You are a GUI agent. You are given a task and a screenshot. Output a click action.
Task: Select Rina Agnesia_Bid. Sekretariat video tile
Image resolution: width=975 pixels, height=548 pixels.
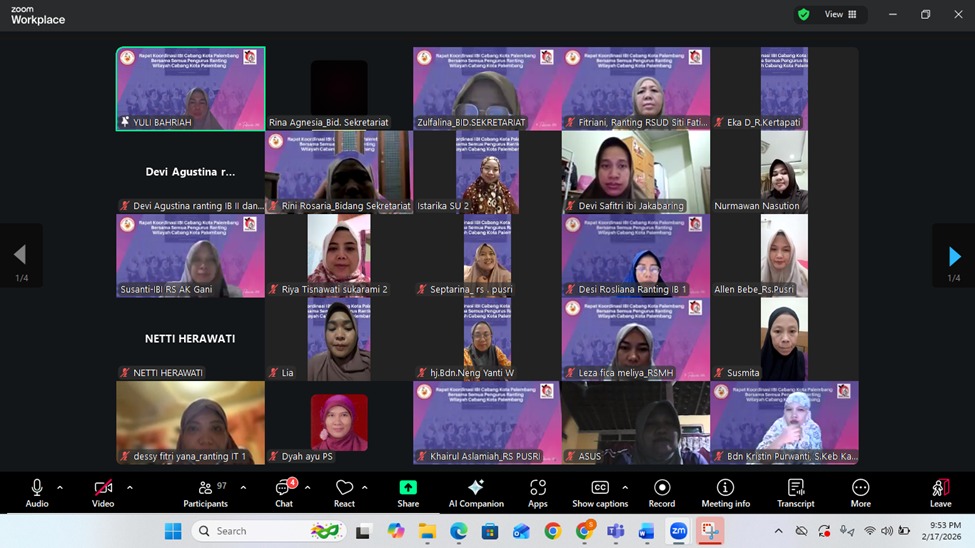(x=339, y=88)
